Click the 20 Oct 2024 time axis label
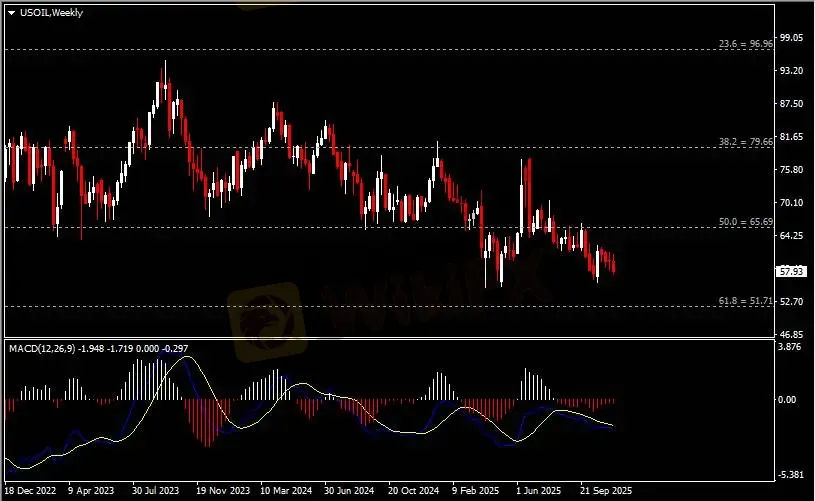 click(x=414, y=492)
